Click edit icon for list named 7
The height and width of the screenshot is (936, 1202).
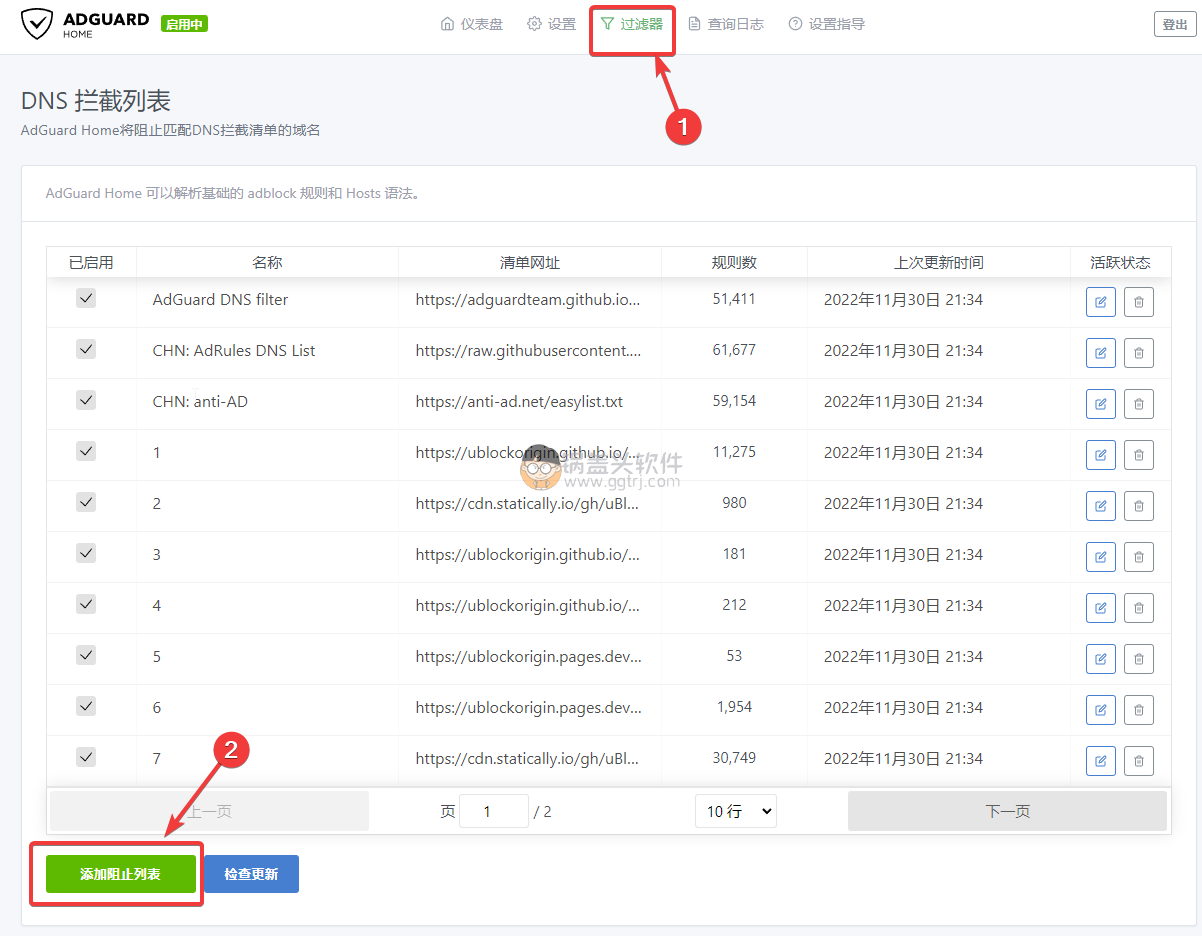tap(1101, 761)
